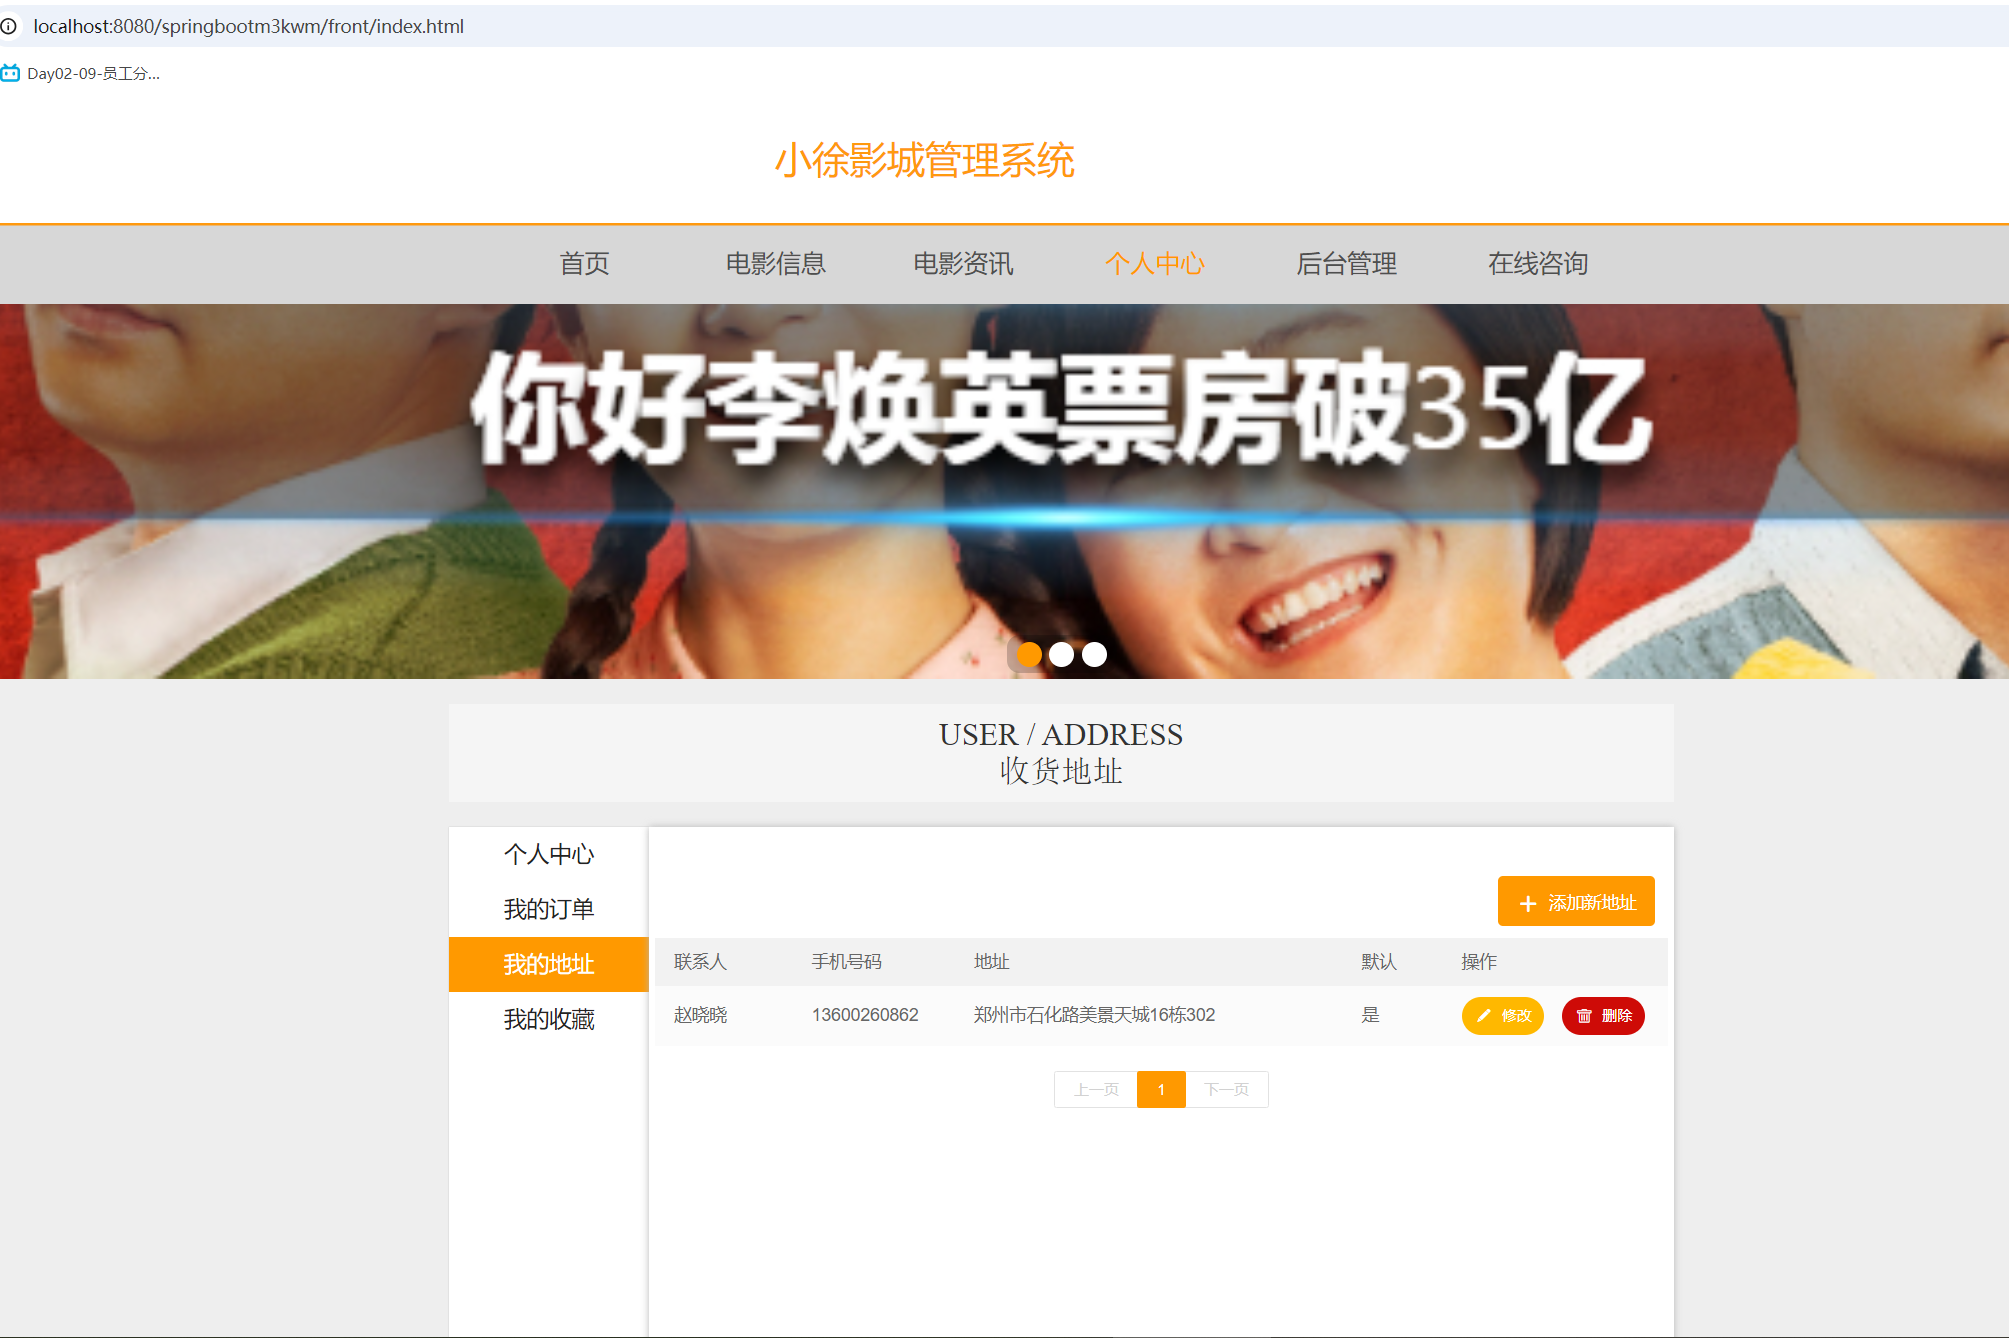Viewport: 2009px width, 1338px height.
Task: Click page 1 in the pagination
Action: point(1161,1089)
